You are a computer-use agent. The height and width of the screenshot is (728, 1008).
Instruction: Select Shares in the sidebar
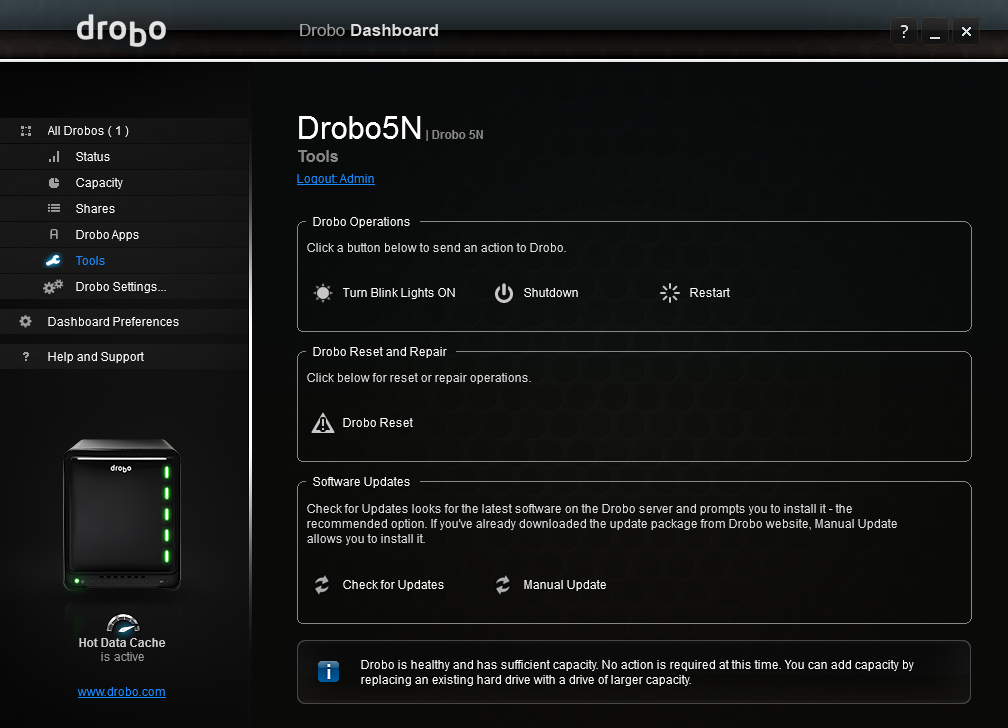(95, 209)
